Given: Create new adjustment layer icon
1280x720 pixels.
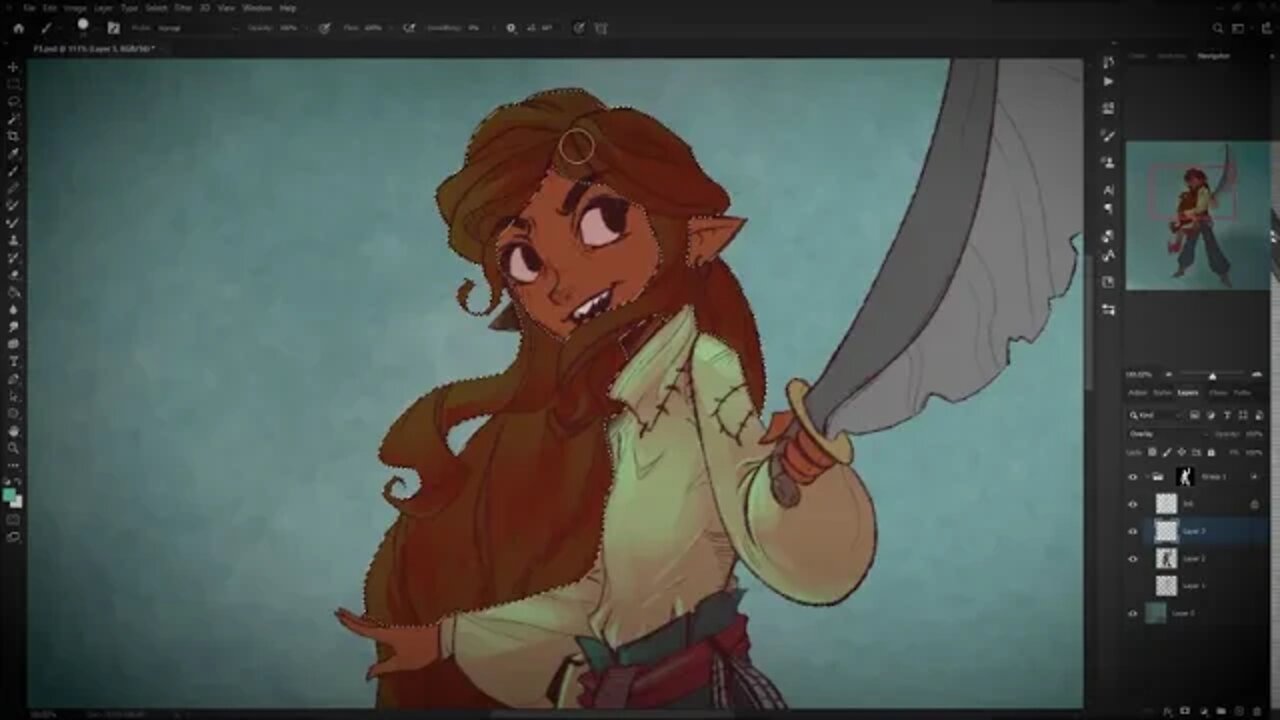Looking at the screenshot, I should pos(1204,711).
